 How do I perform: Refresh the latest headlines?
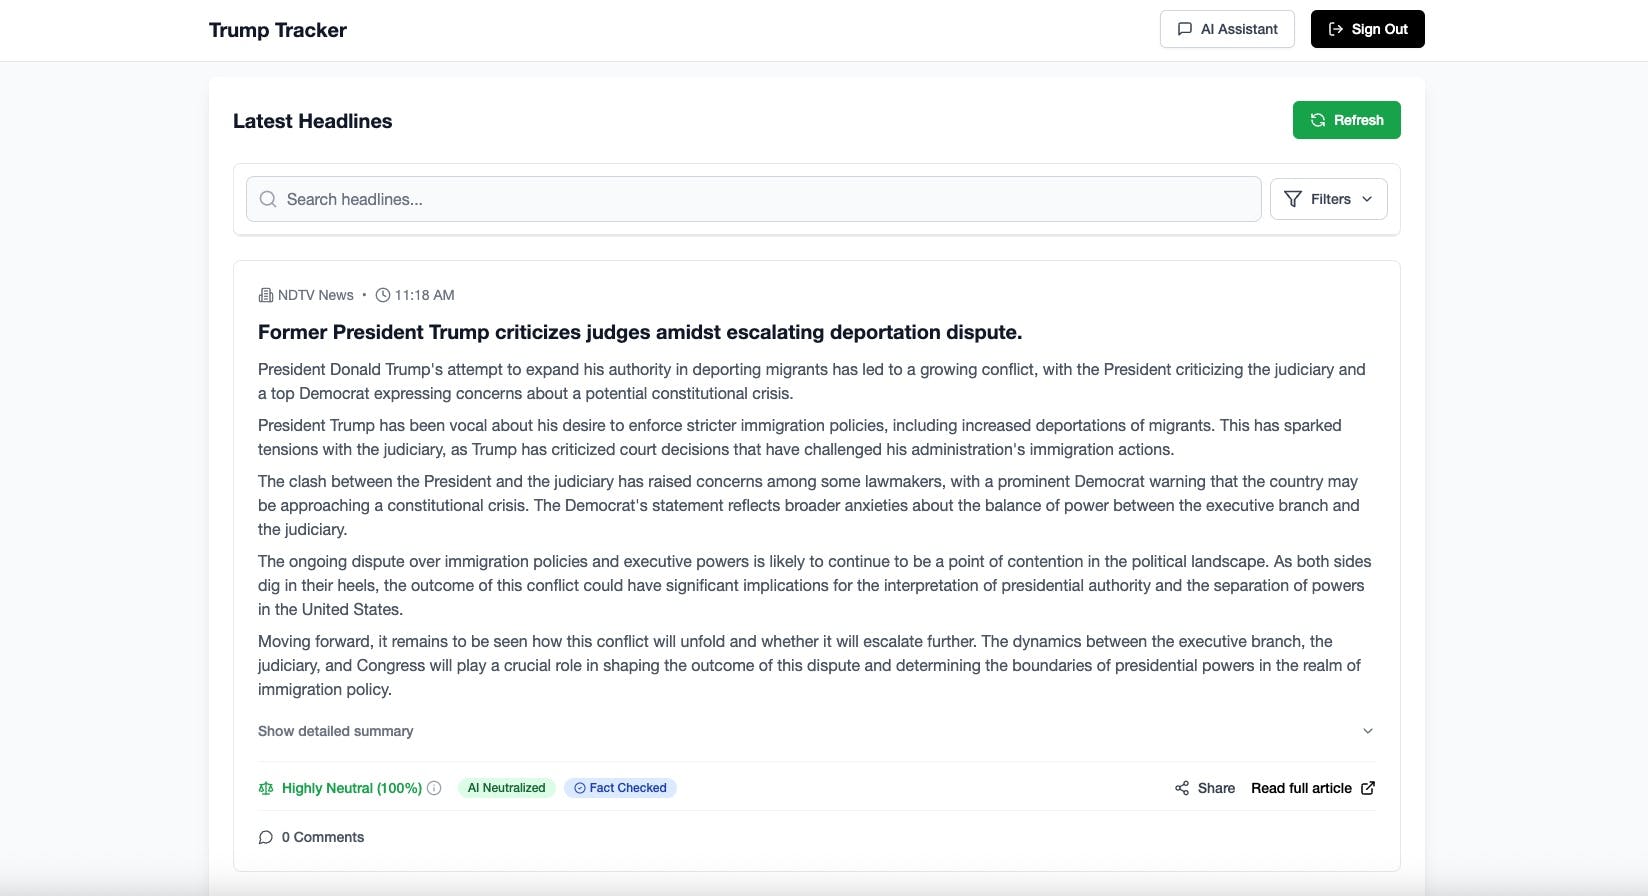point(1346,120)
